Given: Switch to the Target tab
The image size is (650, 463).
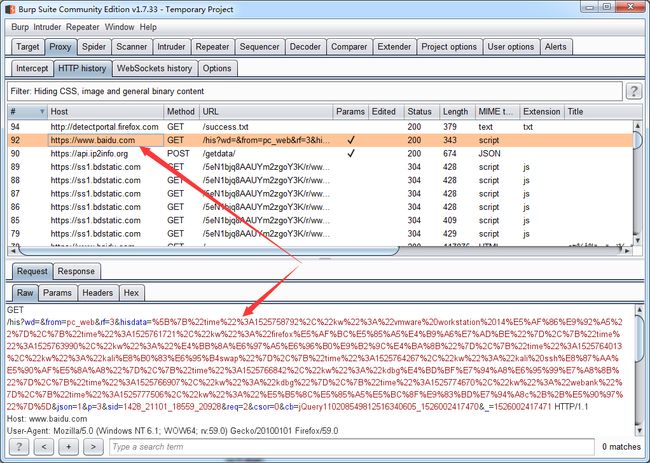Looking at the screenshot, I should coord(27,47).
